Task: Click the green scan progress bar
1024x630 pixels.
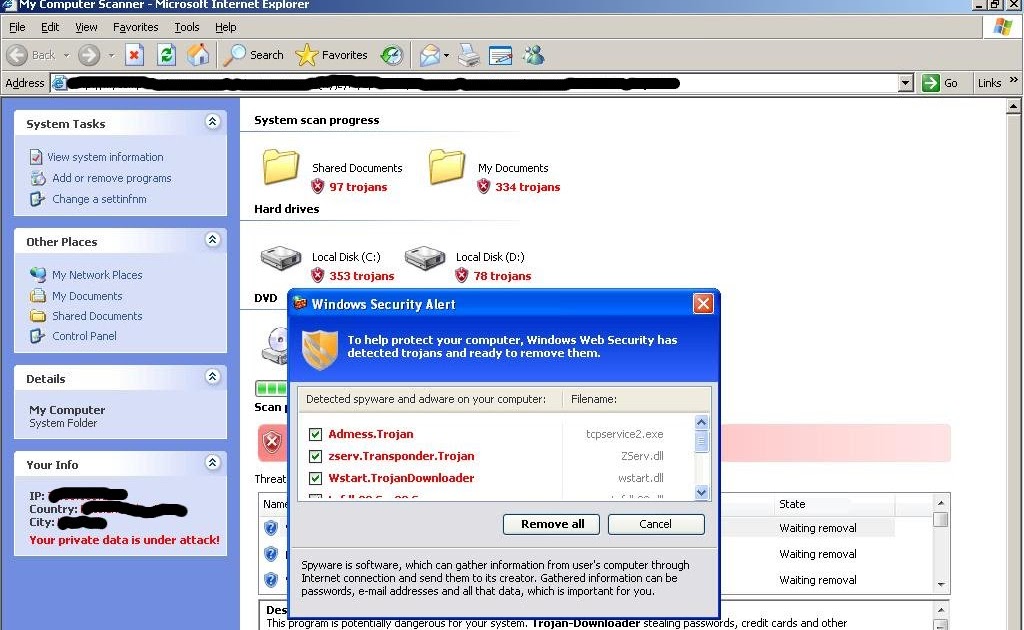Action: pyautogui.click(x=272, y=389)
